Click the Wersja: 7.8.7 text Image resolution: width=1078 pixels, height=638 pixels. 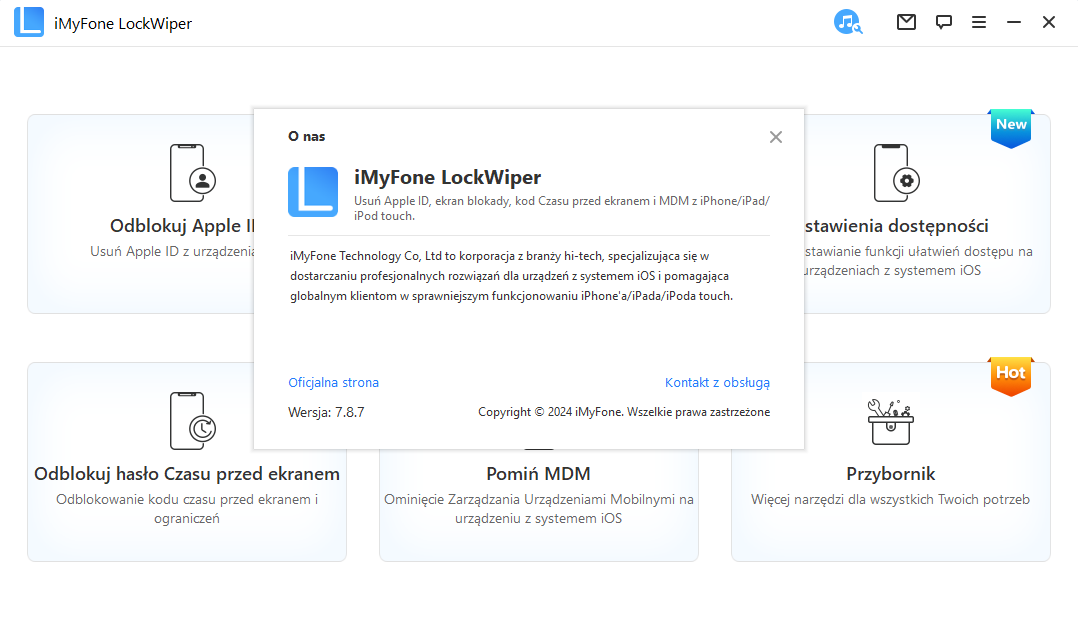(326, 412)
